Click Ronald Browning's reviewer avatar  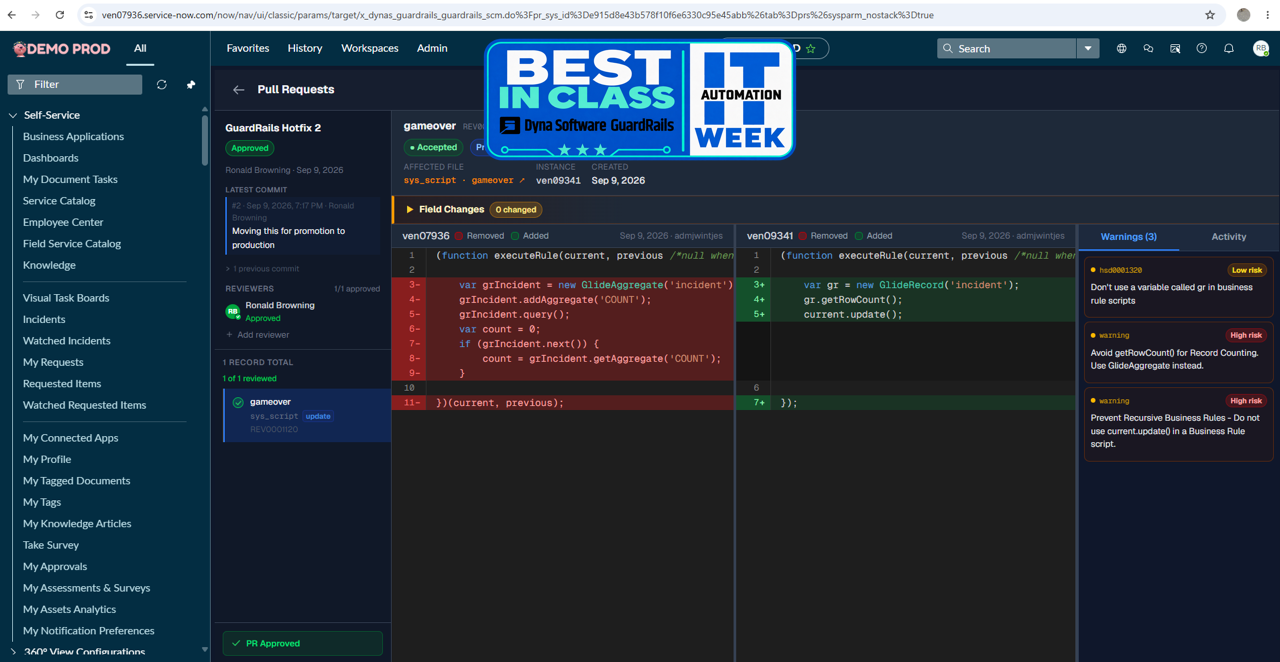pos(233,311)
